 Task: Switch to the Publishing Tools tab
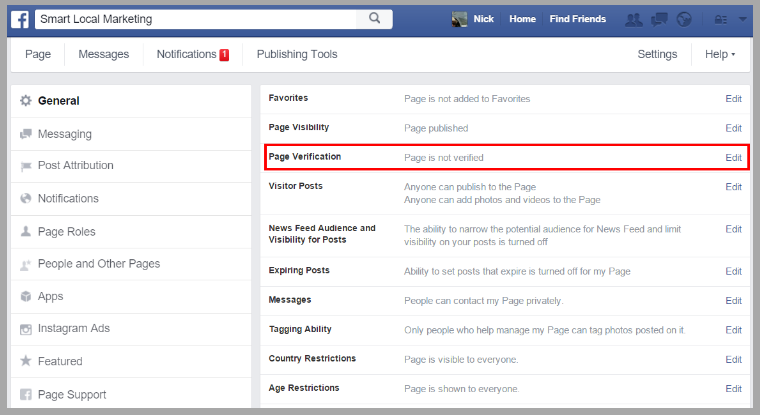click(x=296, y=54)
